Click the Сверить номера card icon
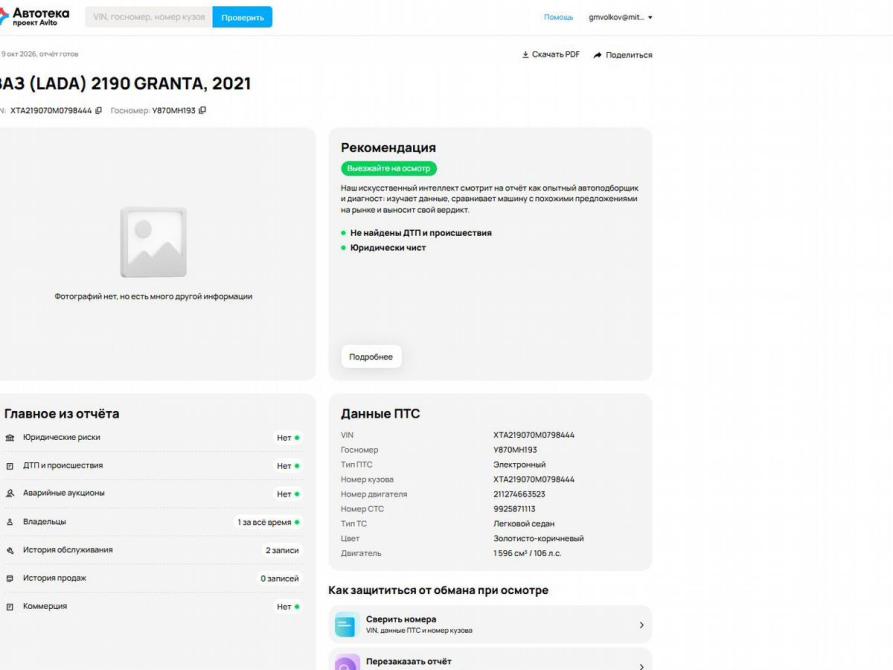Viewport: 893px width, 670px height. tap(346, 625)
